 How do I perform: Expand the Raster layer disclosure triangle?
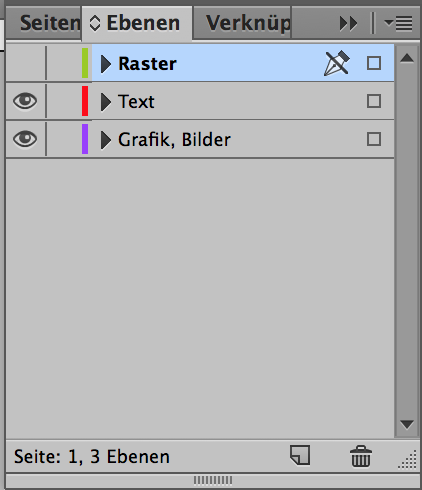coord(106,64)
